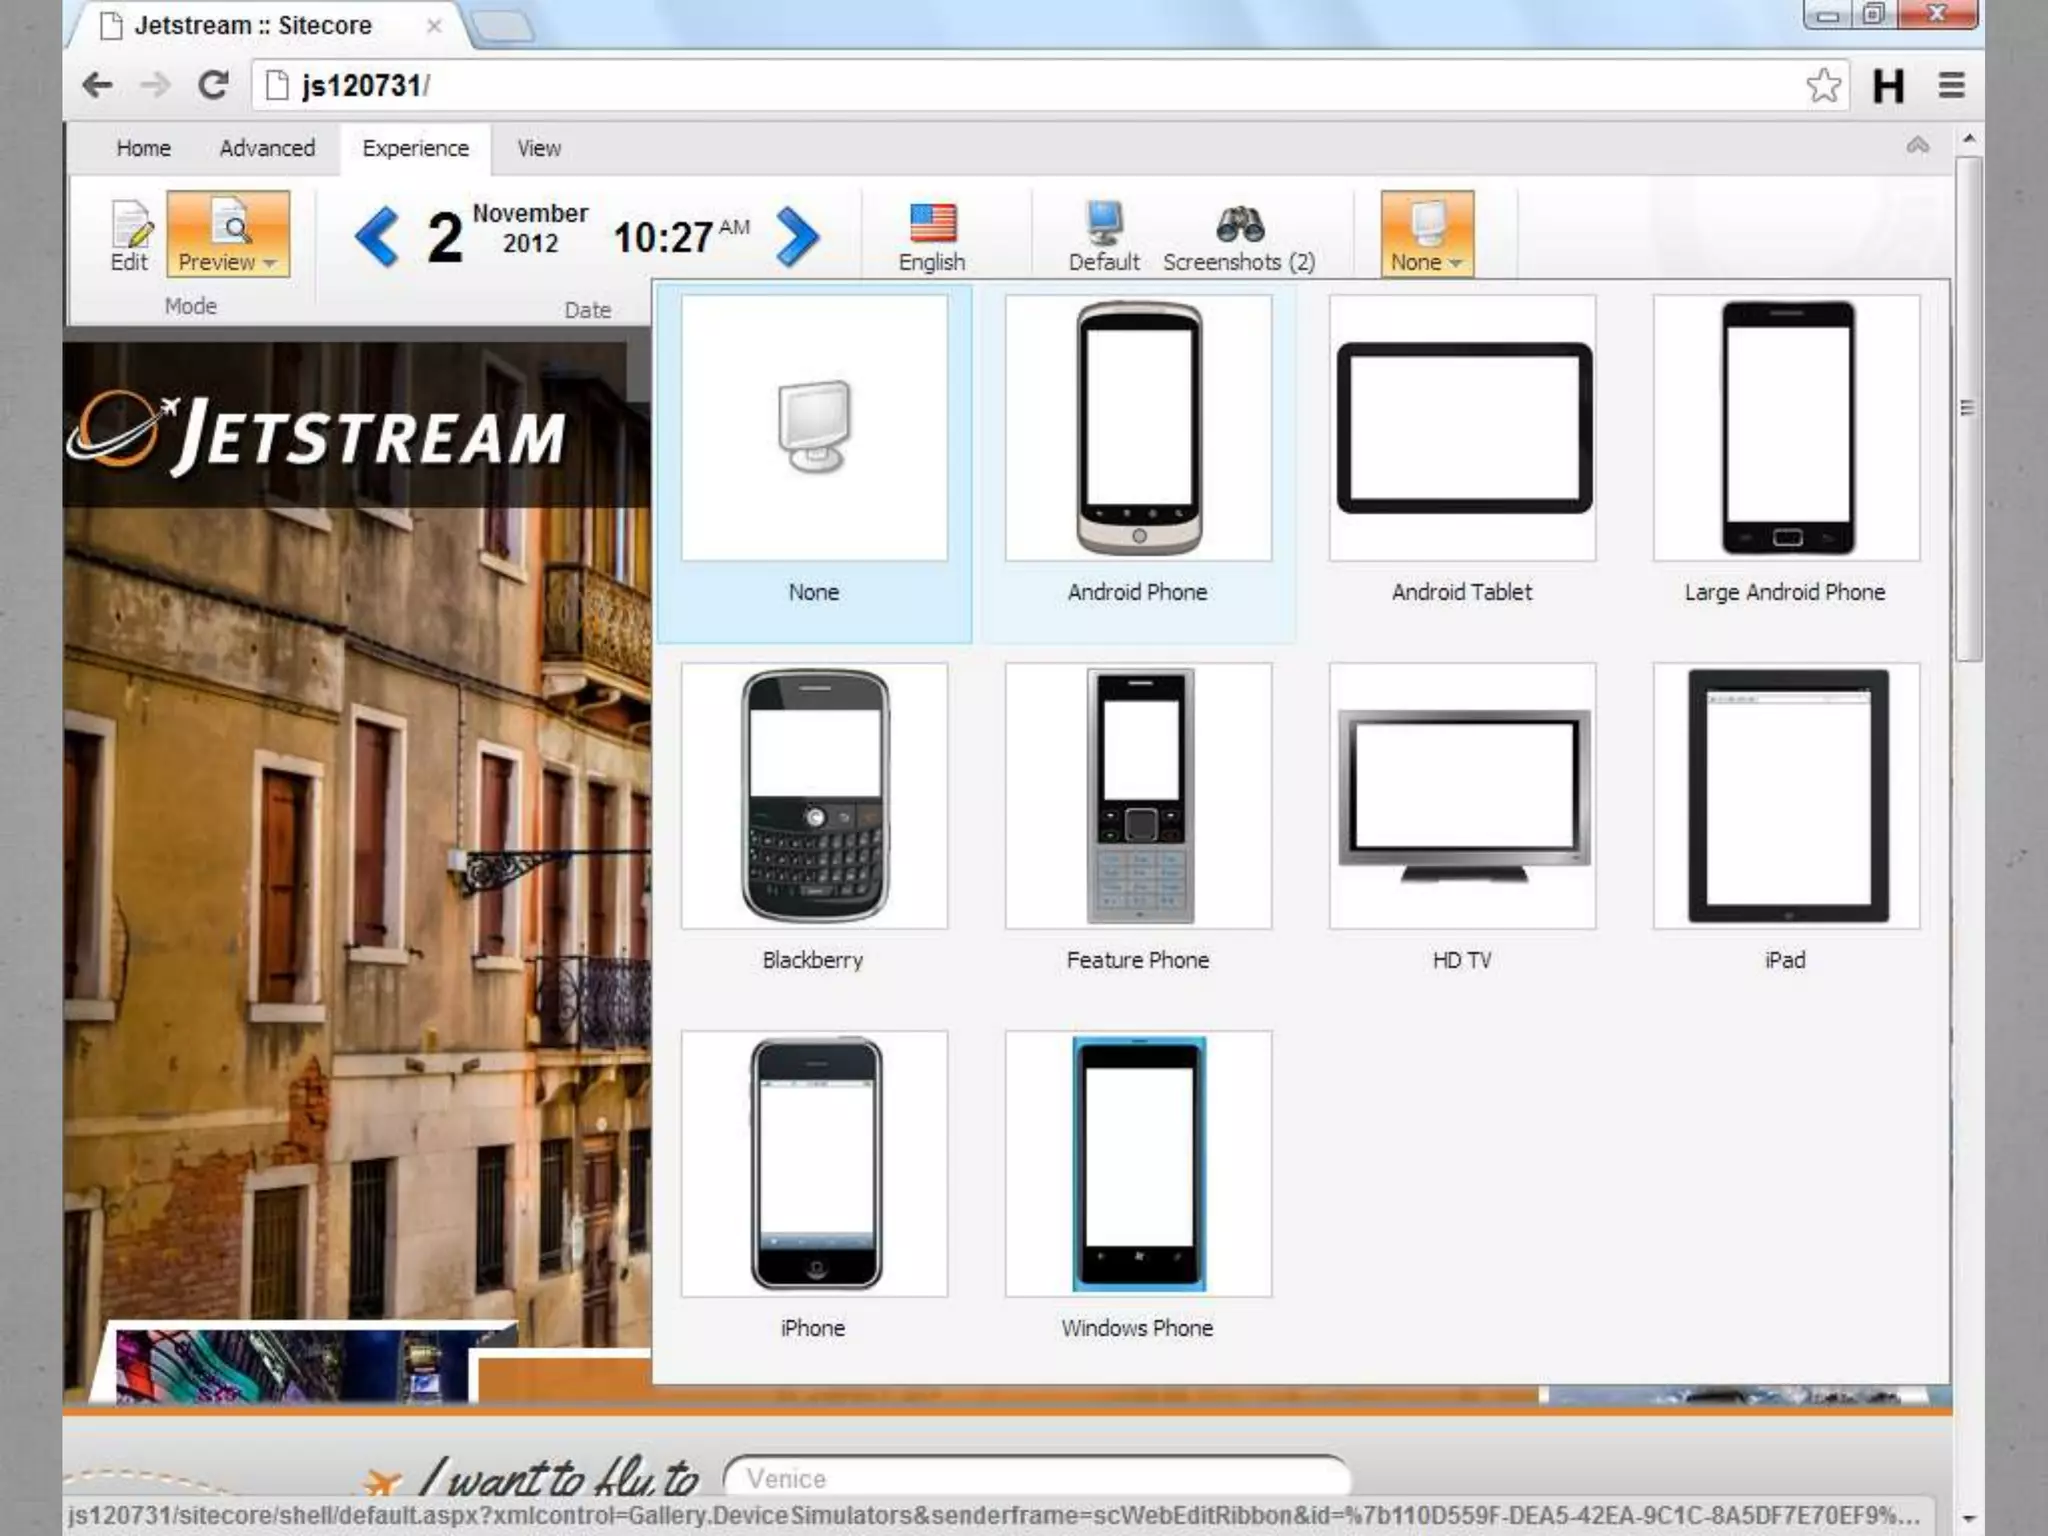Switch to the Advanced ribbon tab
Image resolution: width=2048 pixels, height=1536 pixels.
click(267, 148)
